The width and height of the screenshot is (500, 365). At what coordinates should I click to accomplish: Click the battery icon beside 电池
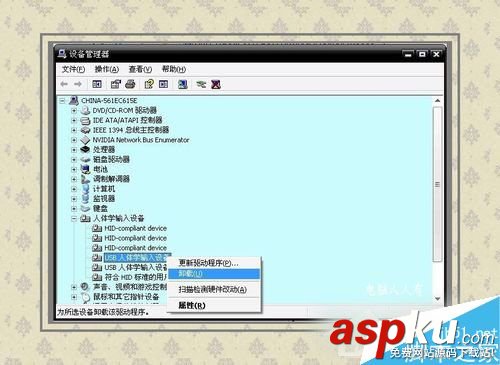tap(86, 169)
